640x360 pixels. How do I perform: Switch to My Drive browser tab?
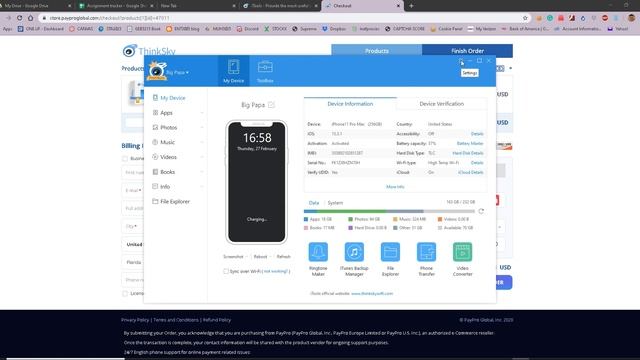point(36,6)
